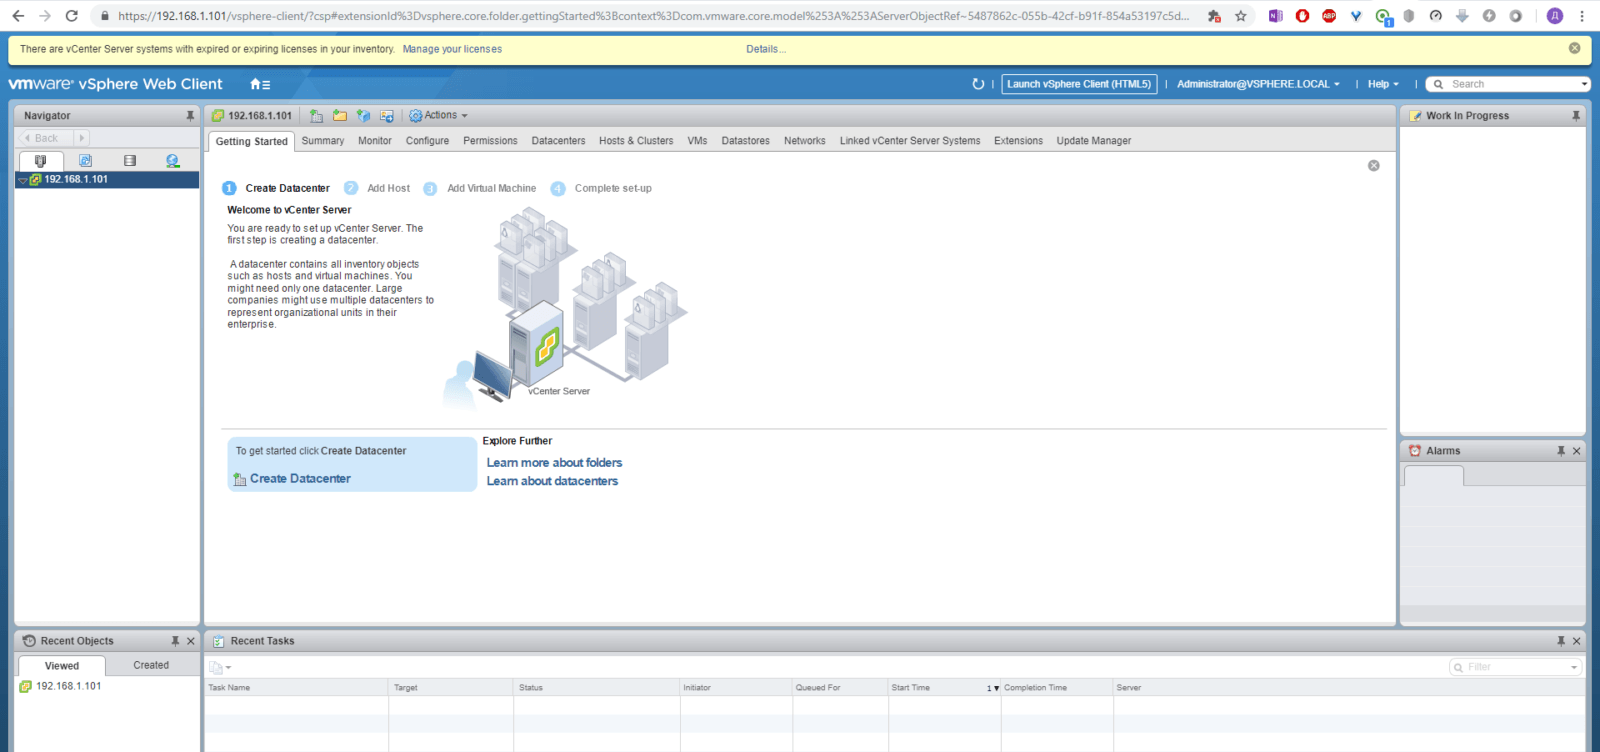The image size is (1600, 752).
Task: Collapse the 192.168.1.101 tree node
Action: coord(23,180)
